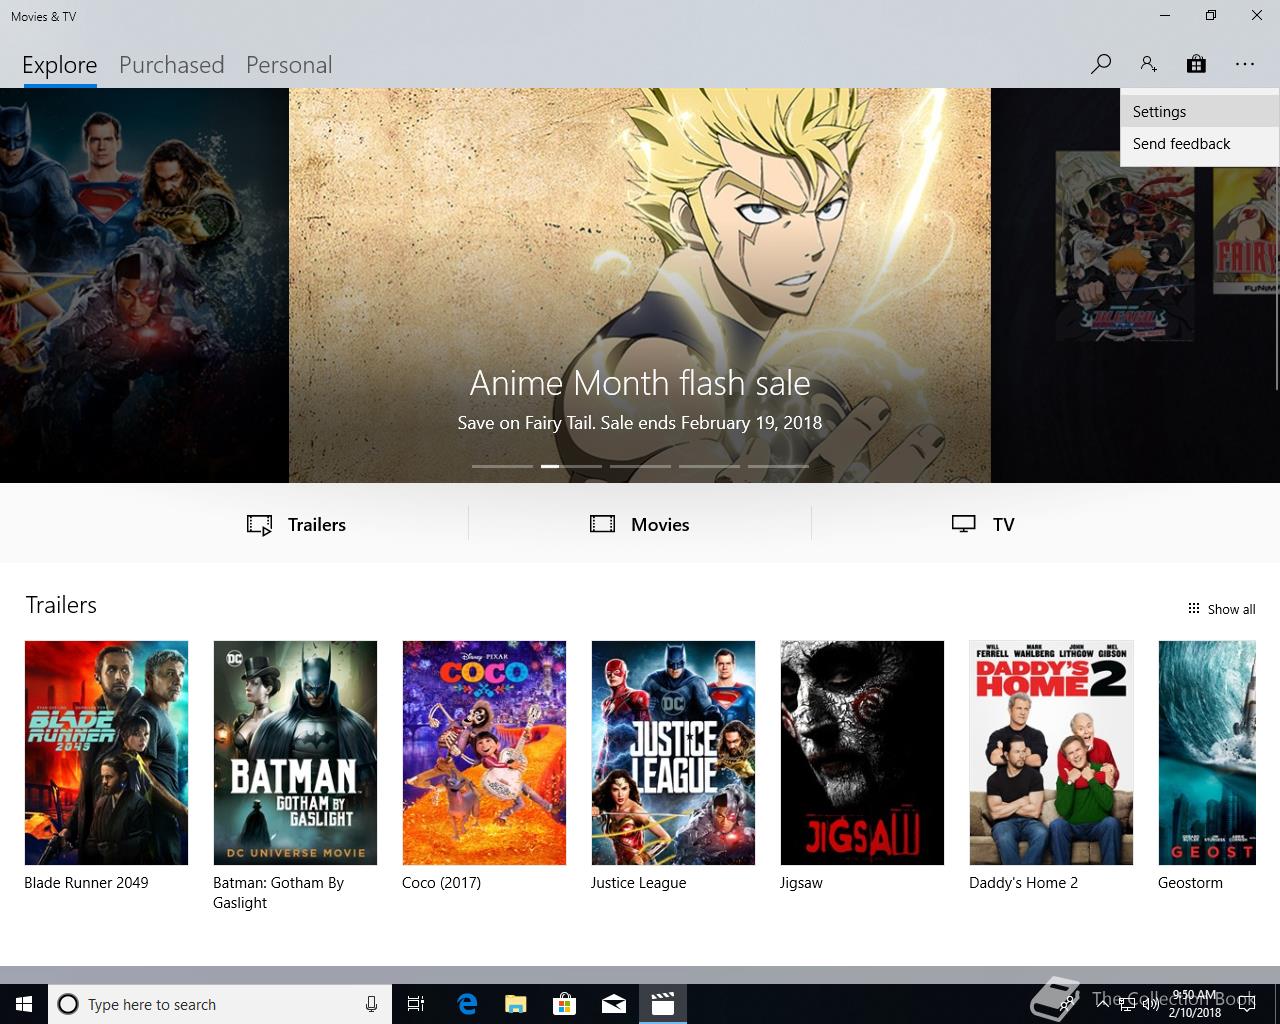The width and height of the screenshot is (1280, 1024).
Task: Switch to the Purchased tab
Action: tap(171, 65)
